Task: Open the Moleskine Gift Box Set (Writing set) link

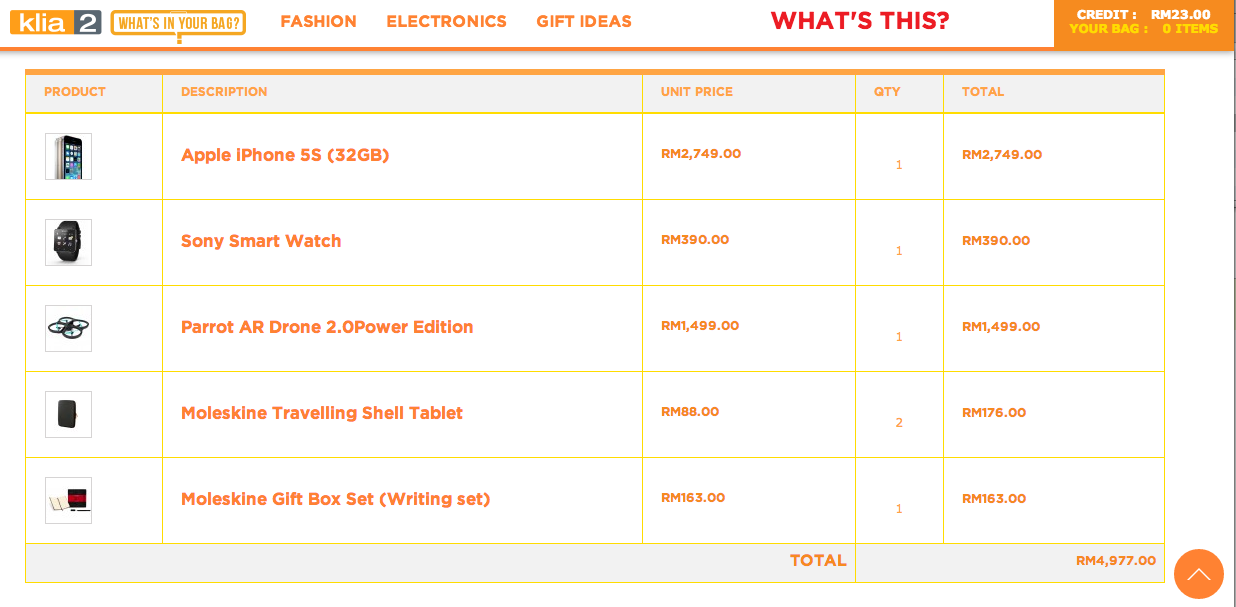Action: 335,499
